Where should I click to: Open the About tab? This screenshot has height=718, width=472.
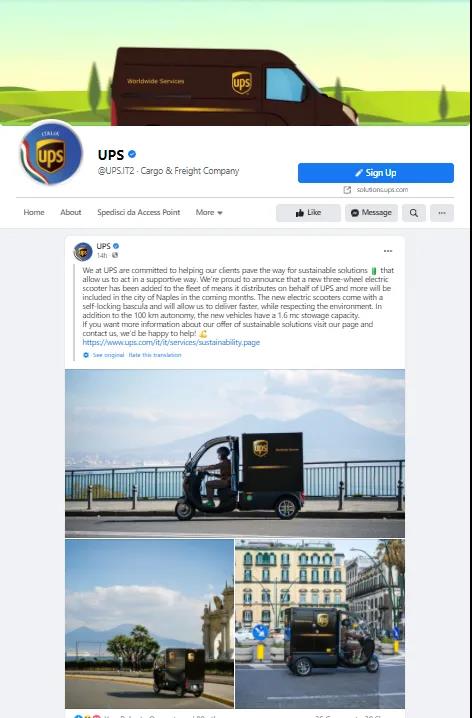[71, 212]
